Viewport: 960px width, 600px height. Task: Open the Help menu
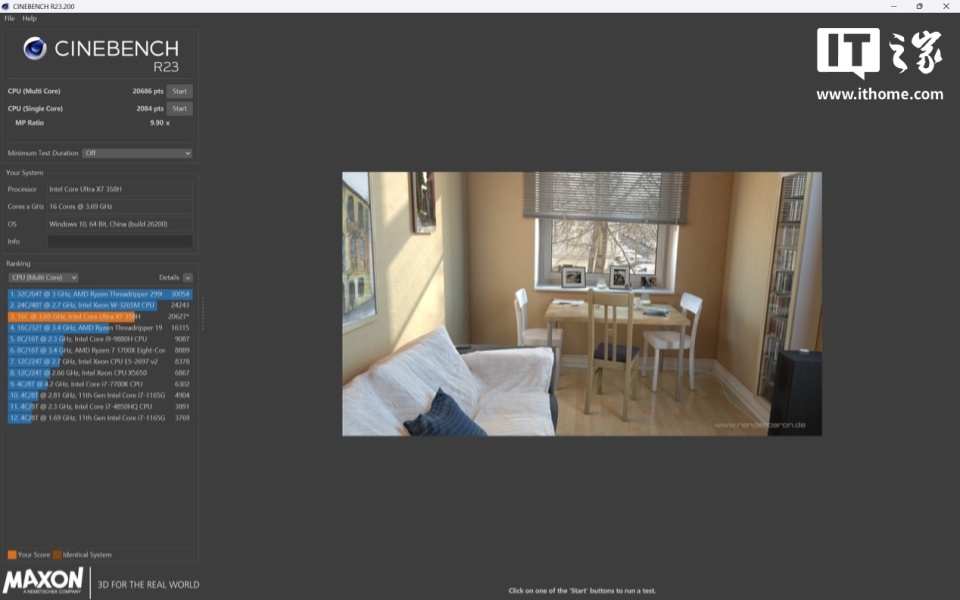tap(29, 18)
